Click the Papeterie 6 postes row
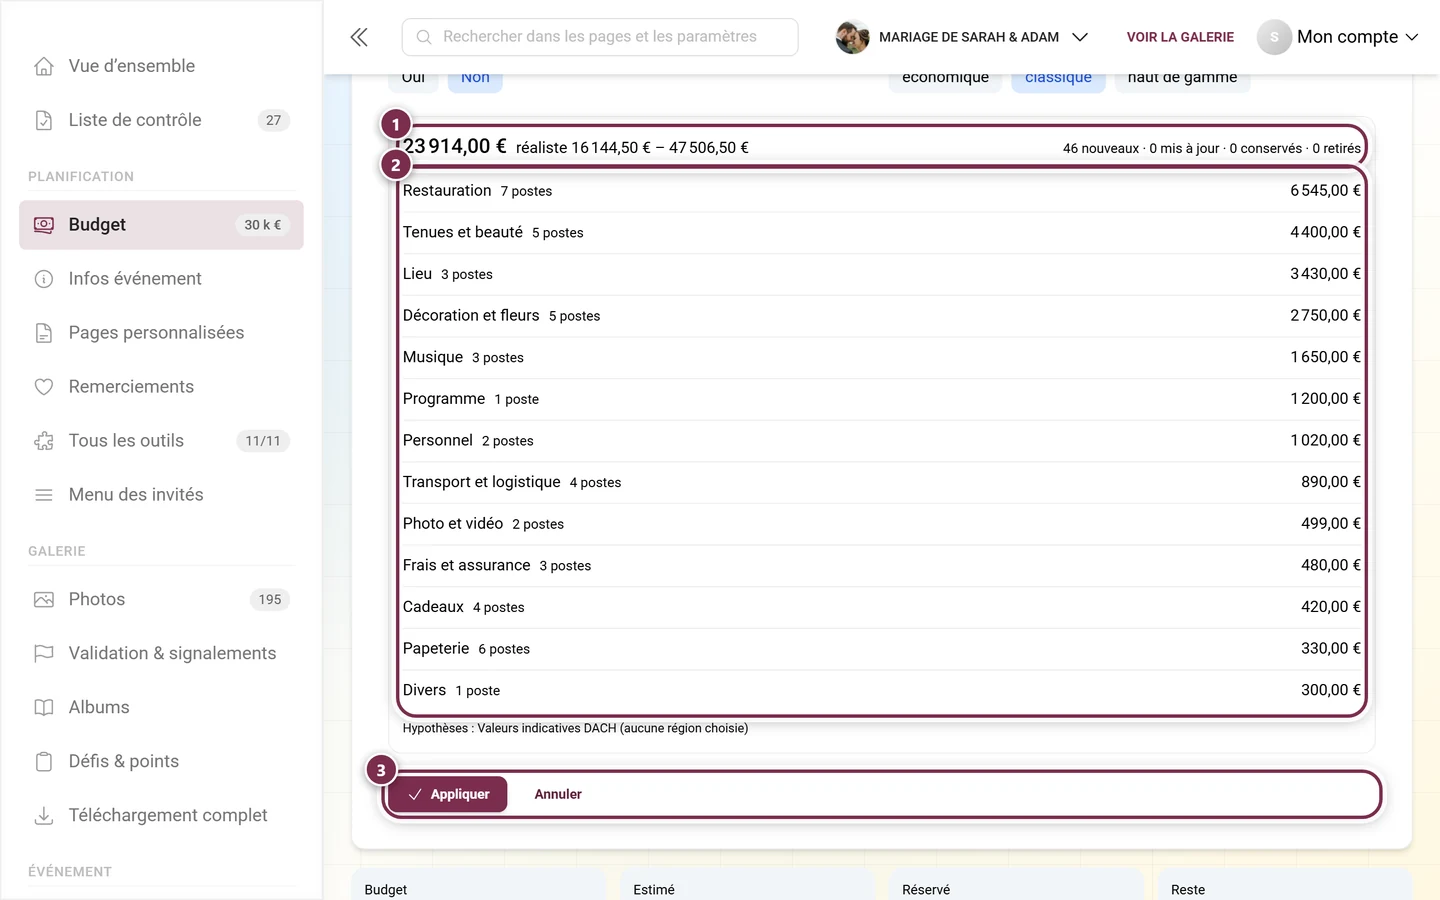Viewport: 1440px width, 900px height. (x=881, y=649)
